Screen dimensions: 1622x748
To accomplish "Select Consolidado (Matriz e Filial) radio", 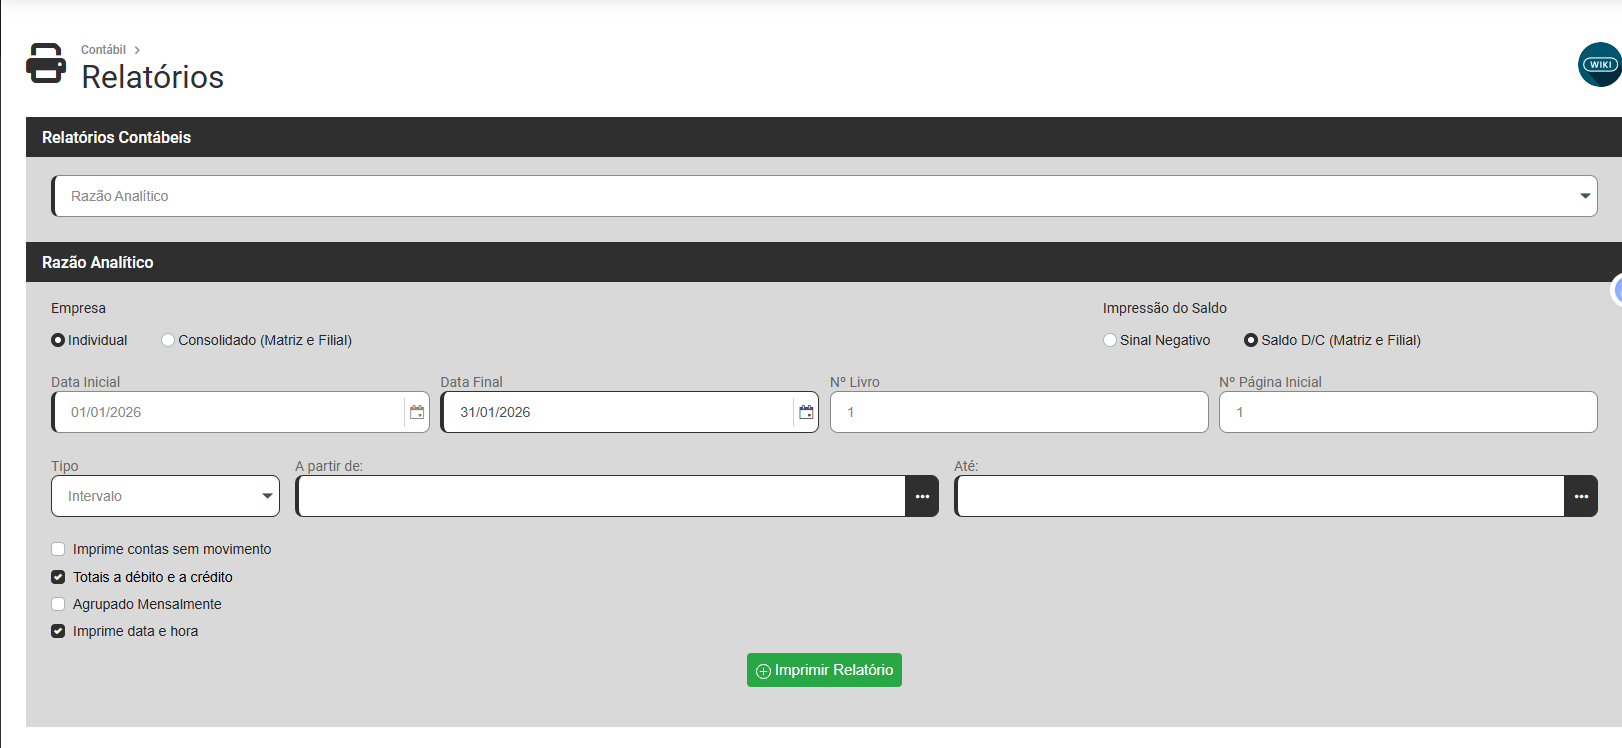I will click(x=168, y=340).
